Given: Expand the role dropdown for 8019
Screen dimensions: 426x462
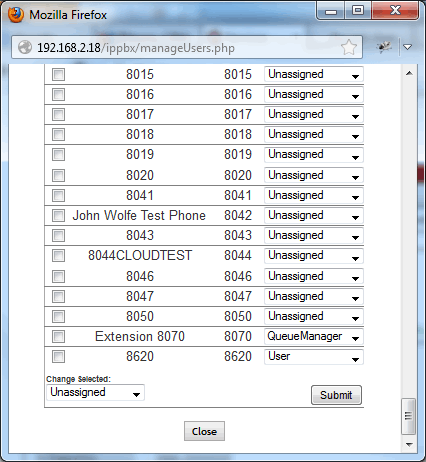Looking at the screenshot, I should tap(314, 154).
